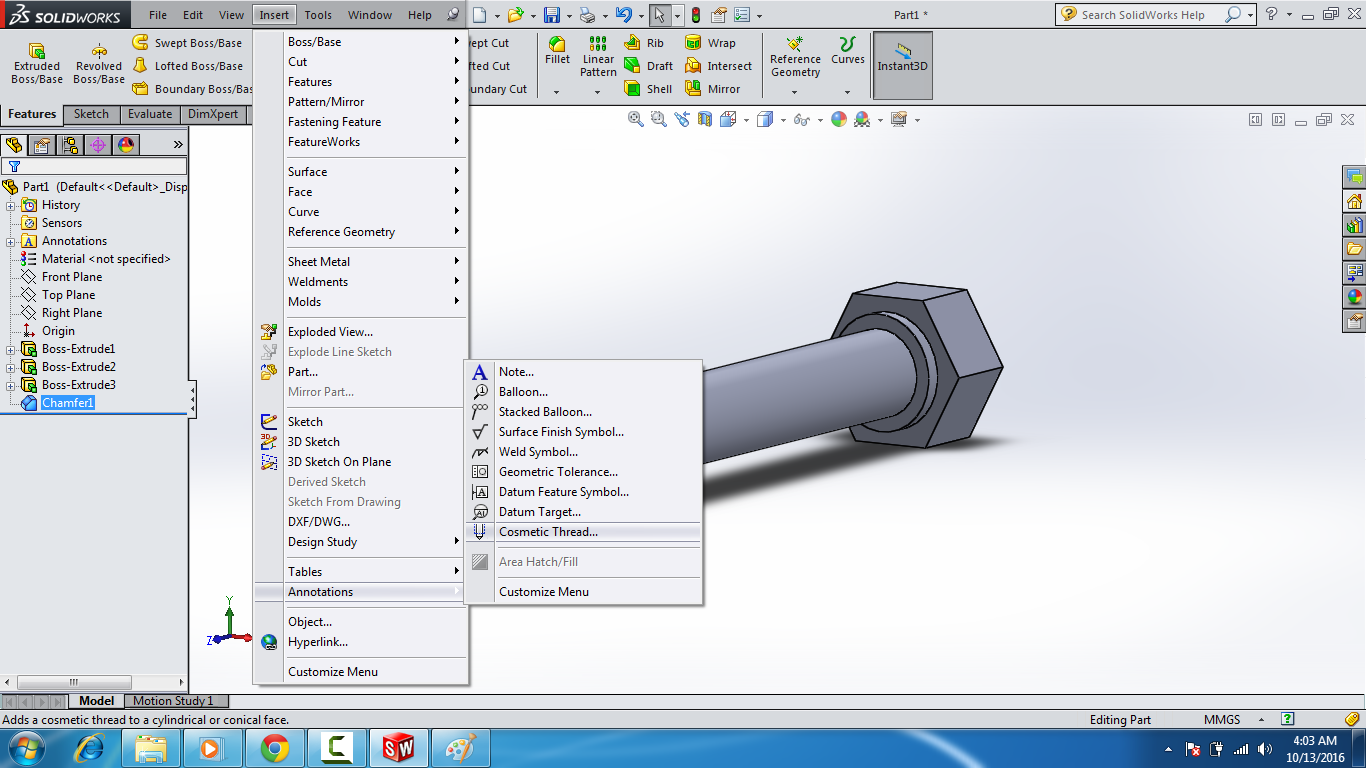This screenshot has width=1366, height=768.
Task: Open the Appearances color ball in task pane
Action: [1354, 296]
